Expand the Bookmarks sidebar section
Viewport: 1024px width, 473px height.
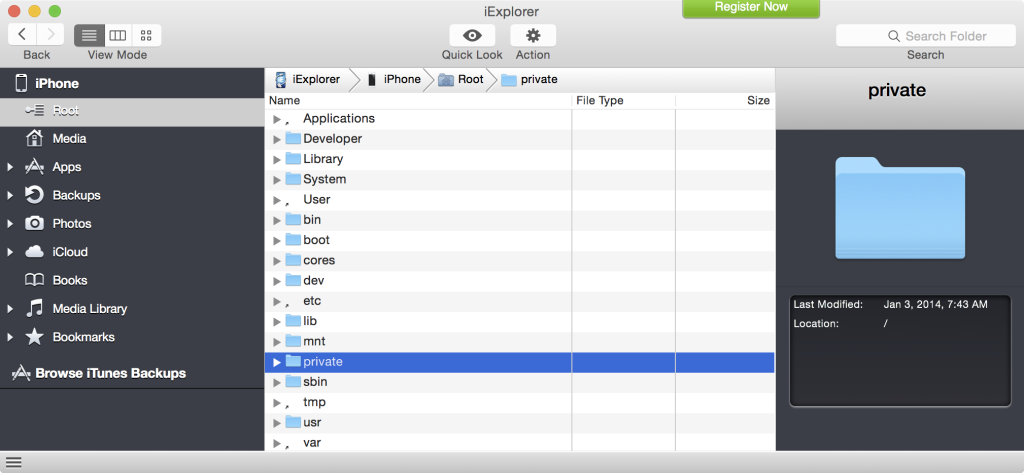10,337
